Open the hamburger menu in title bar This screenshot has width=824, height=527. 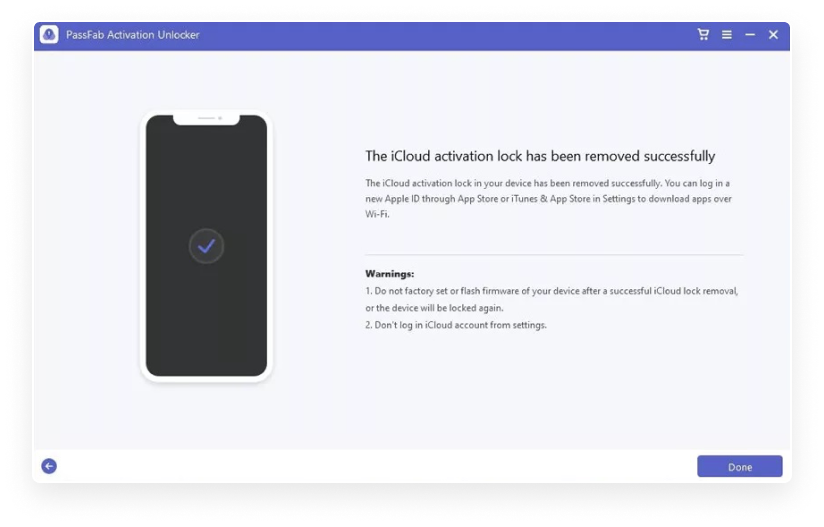click(x=727, y=35)
